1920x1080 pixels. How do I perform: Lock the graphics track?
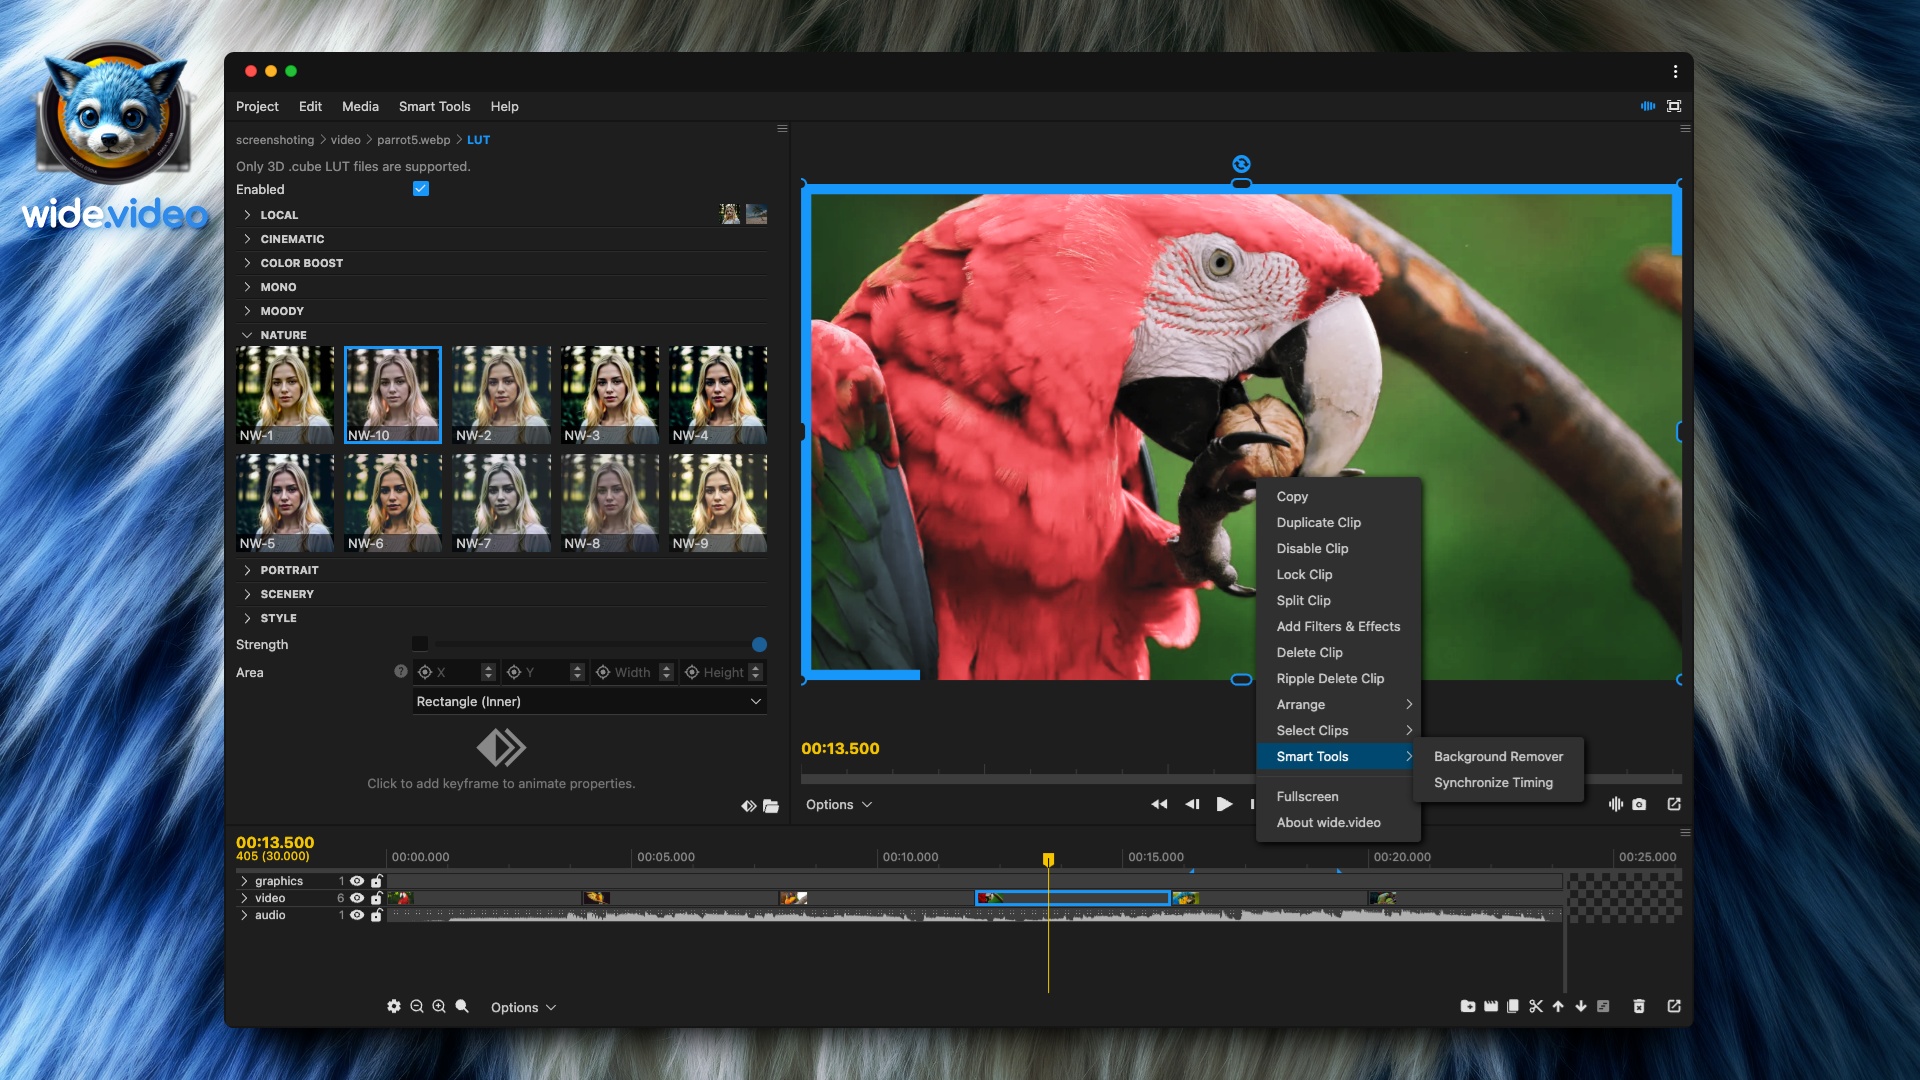coord(377,881)
